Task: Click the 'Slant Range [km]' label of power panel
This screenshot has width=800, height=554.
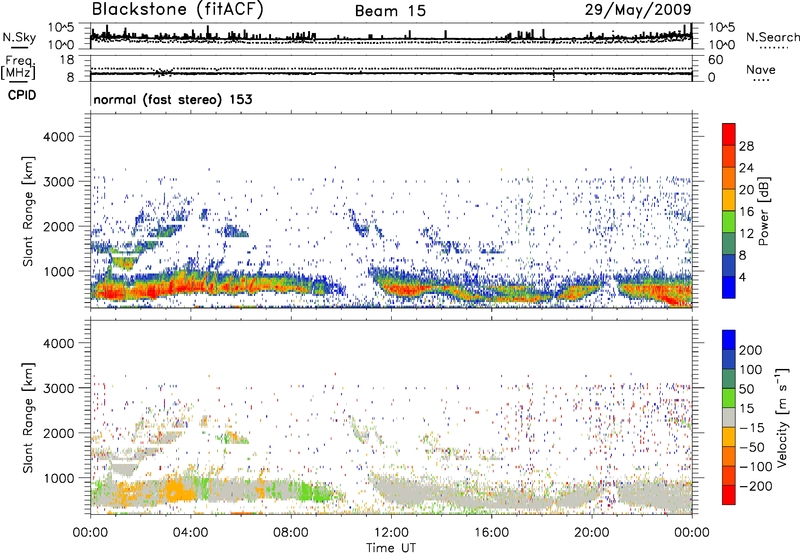Action: pos(28,211)
